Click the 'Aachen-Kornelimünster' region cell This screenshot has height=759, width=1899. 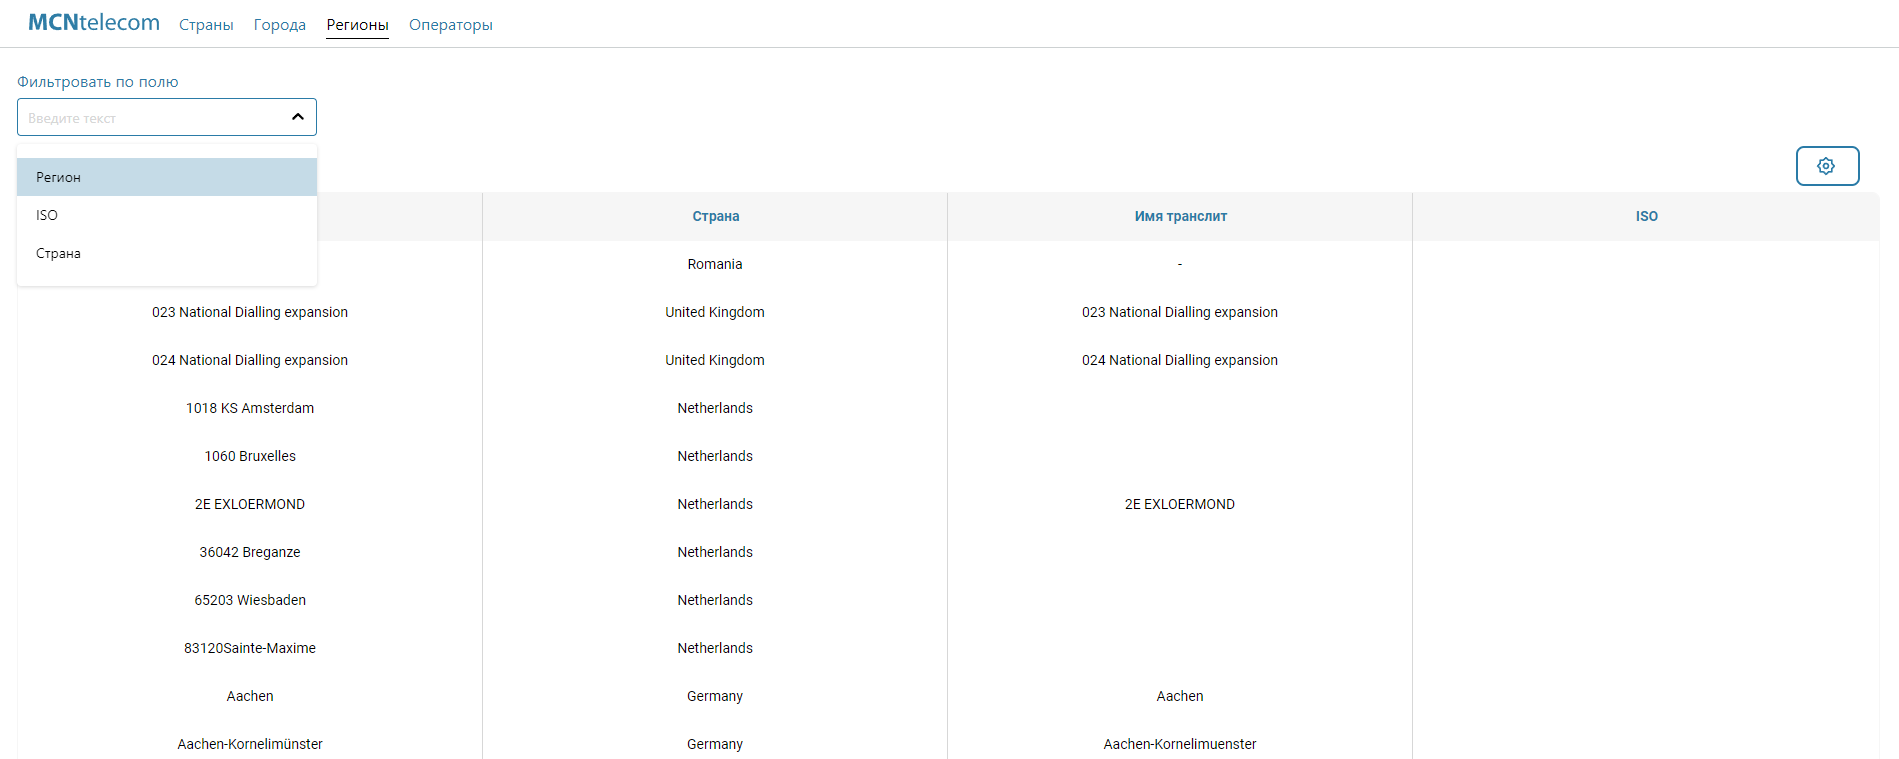click(250, 744)
